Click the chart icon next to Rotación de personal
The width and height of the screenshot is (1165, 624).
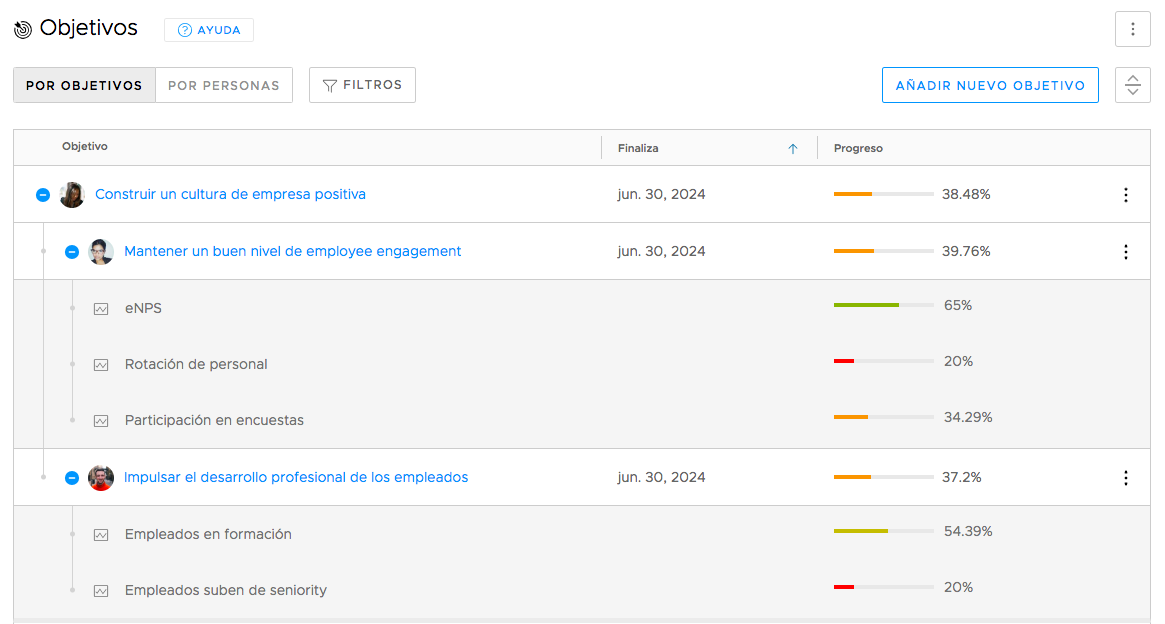[x=101, y=365]
